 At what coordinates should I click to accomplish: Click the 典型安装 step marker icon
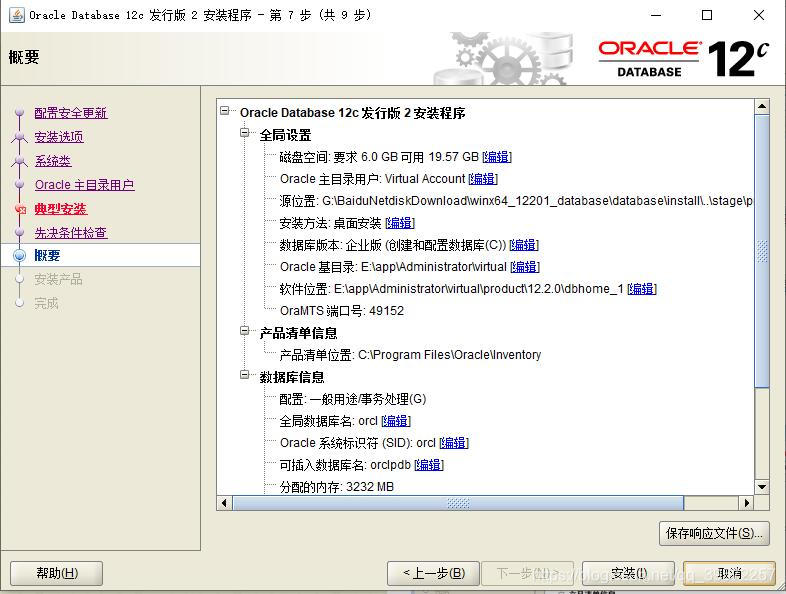point(20,209)
